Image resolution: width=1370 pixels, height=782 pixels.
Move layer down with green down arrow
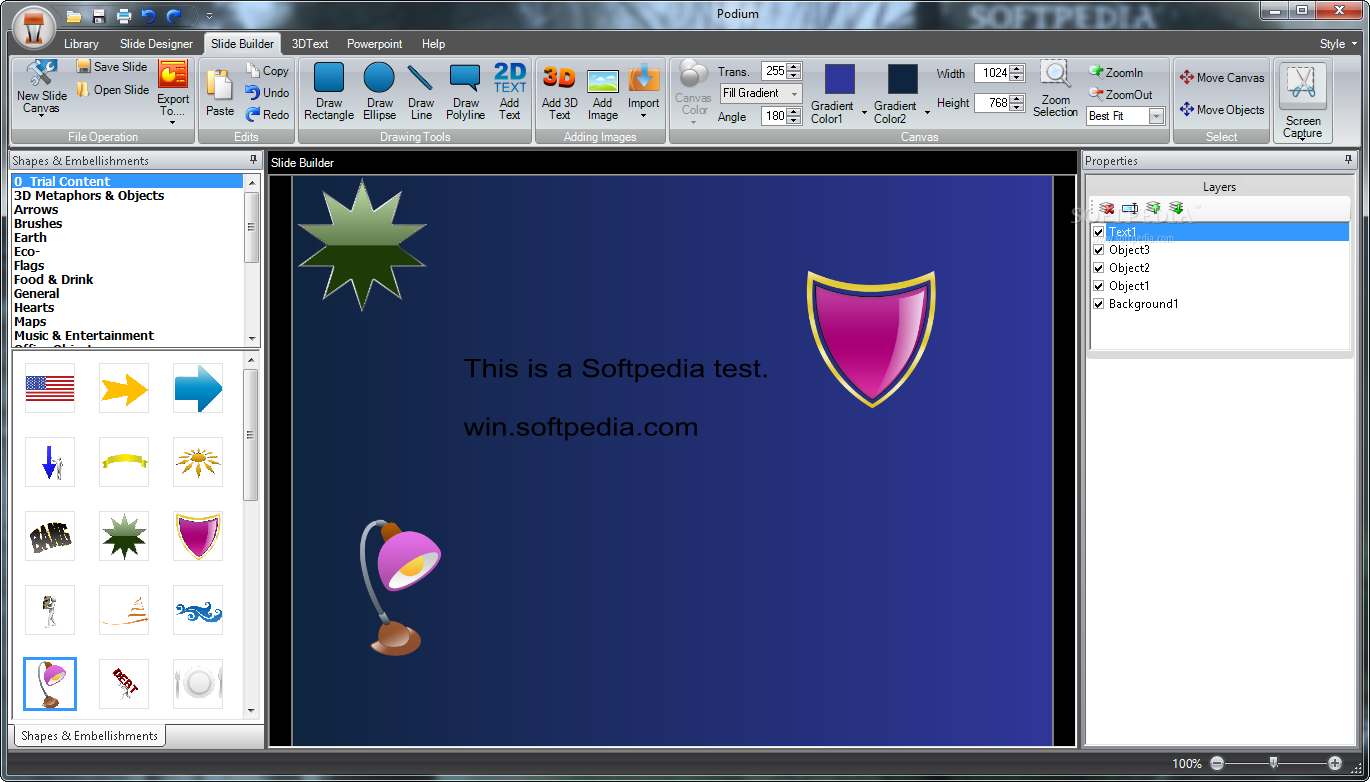click(1176, 208)
